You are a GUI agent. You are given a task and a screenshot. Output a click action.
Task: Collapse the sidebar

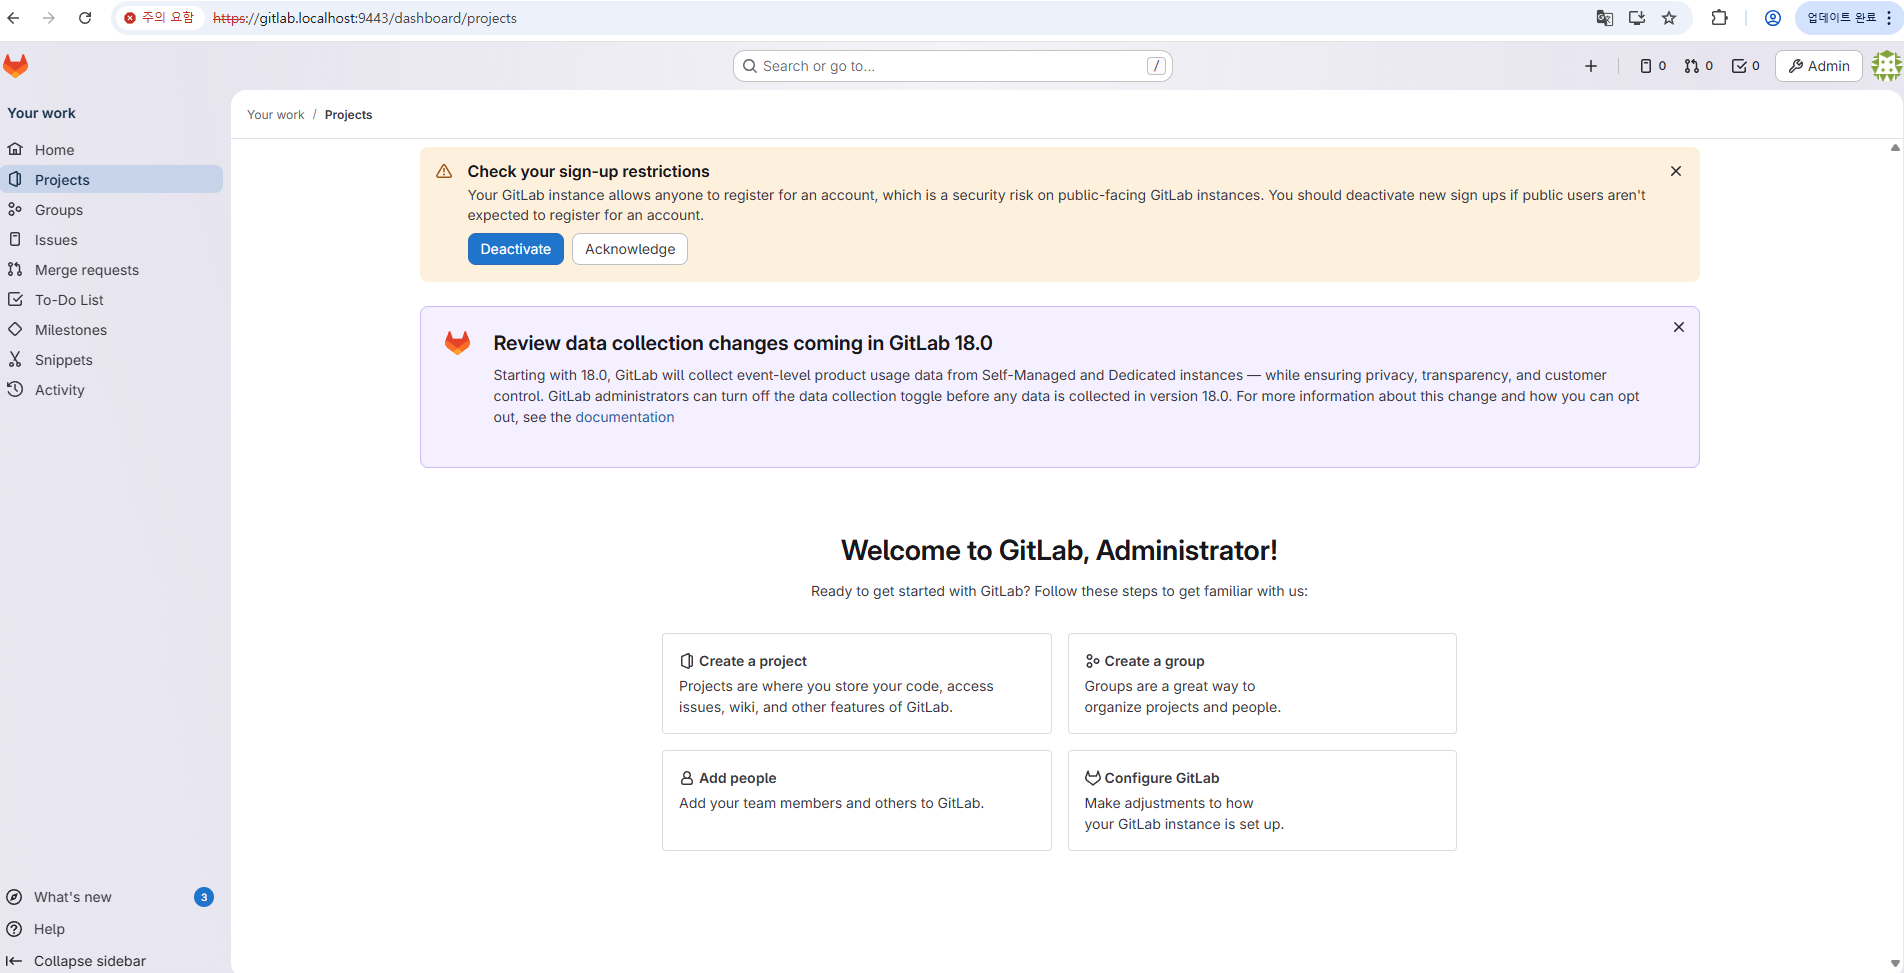[112, 961]
